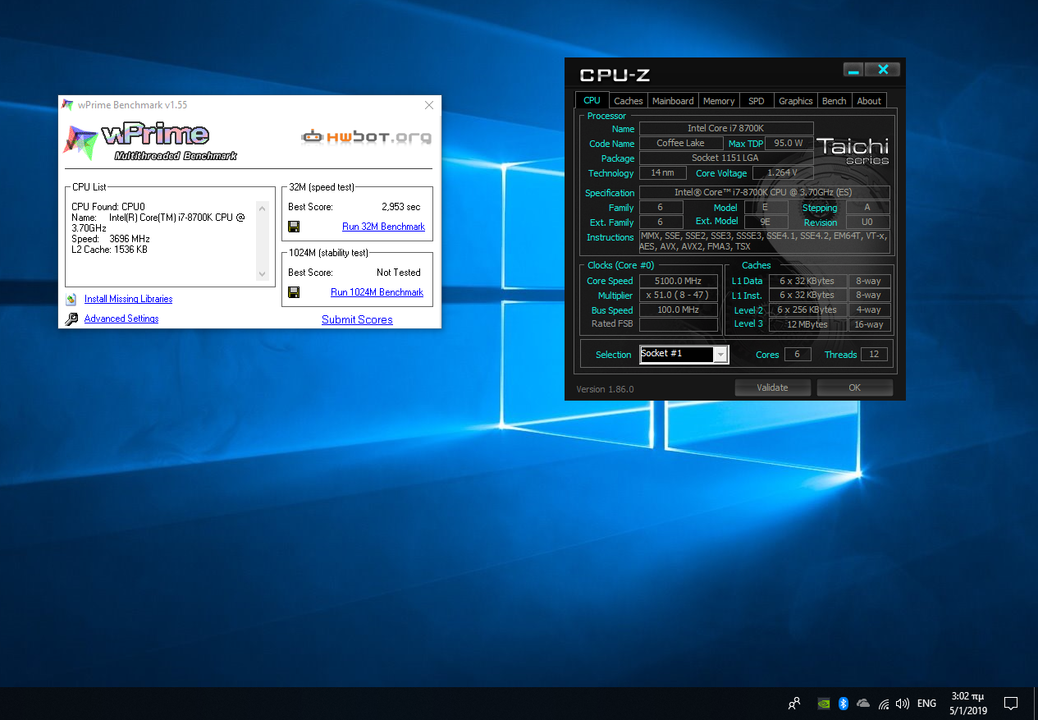This screenshot has width=1038, height=720.
Task: Close the CPU-Z window
Action: (882, 69)
